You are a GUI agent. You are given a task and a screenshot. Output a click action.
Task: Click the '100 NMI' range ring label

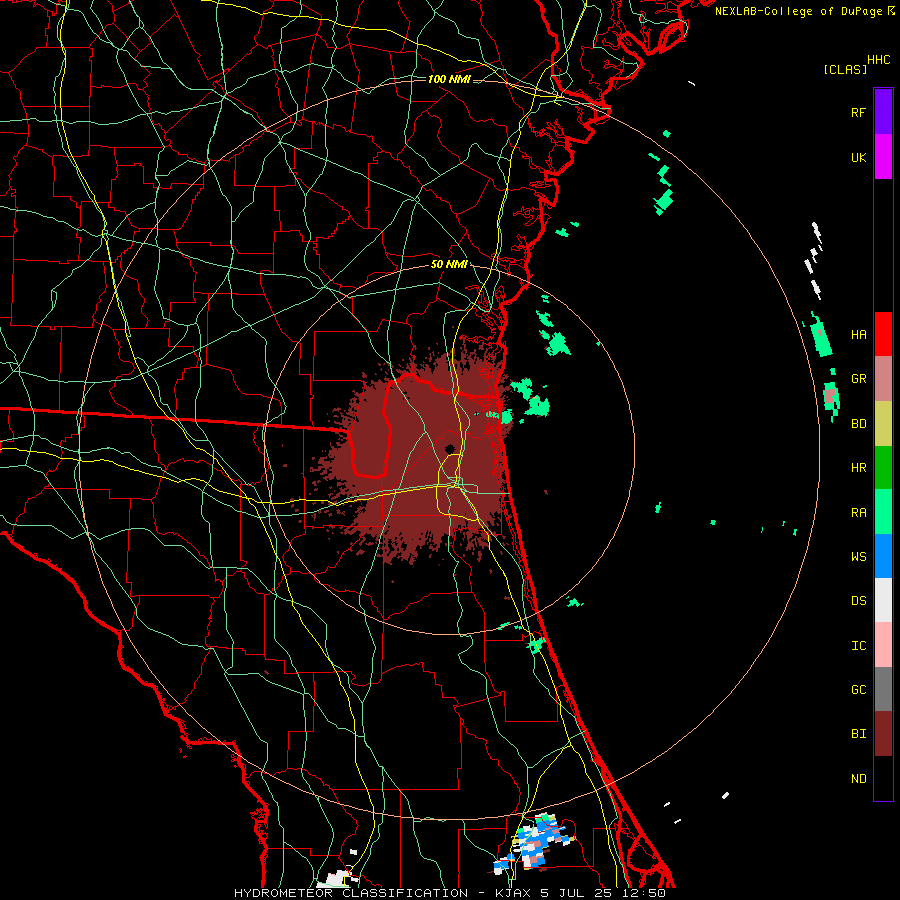tap(449, 79)
